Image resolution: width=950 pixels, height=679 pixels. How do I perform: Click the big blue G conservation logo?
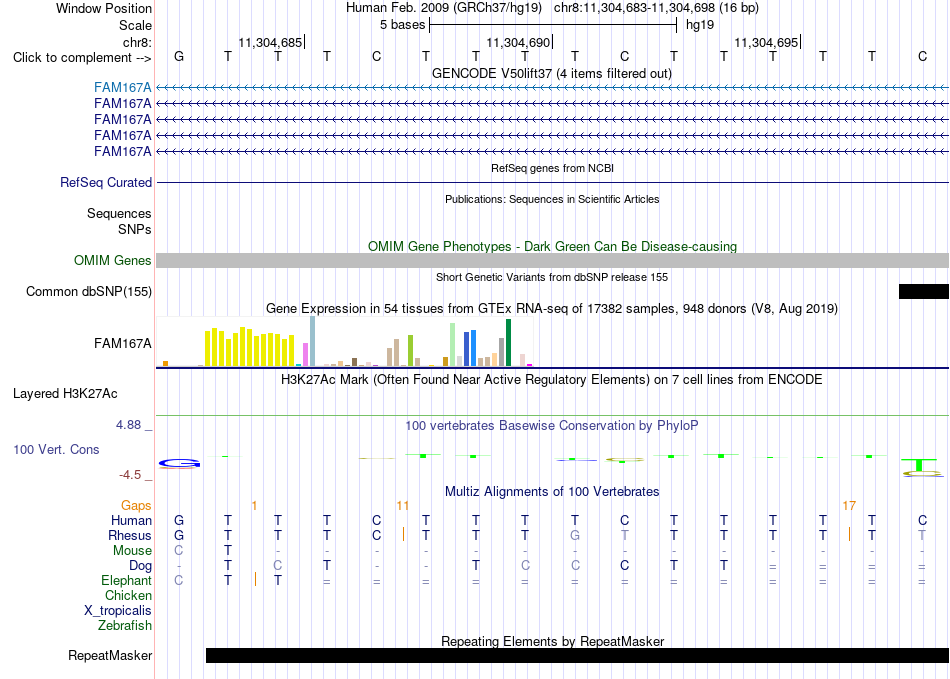(x=179, y=464)
